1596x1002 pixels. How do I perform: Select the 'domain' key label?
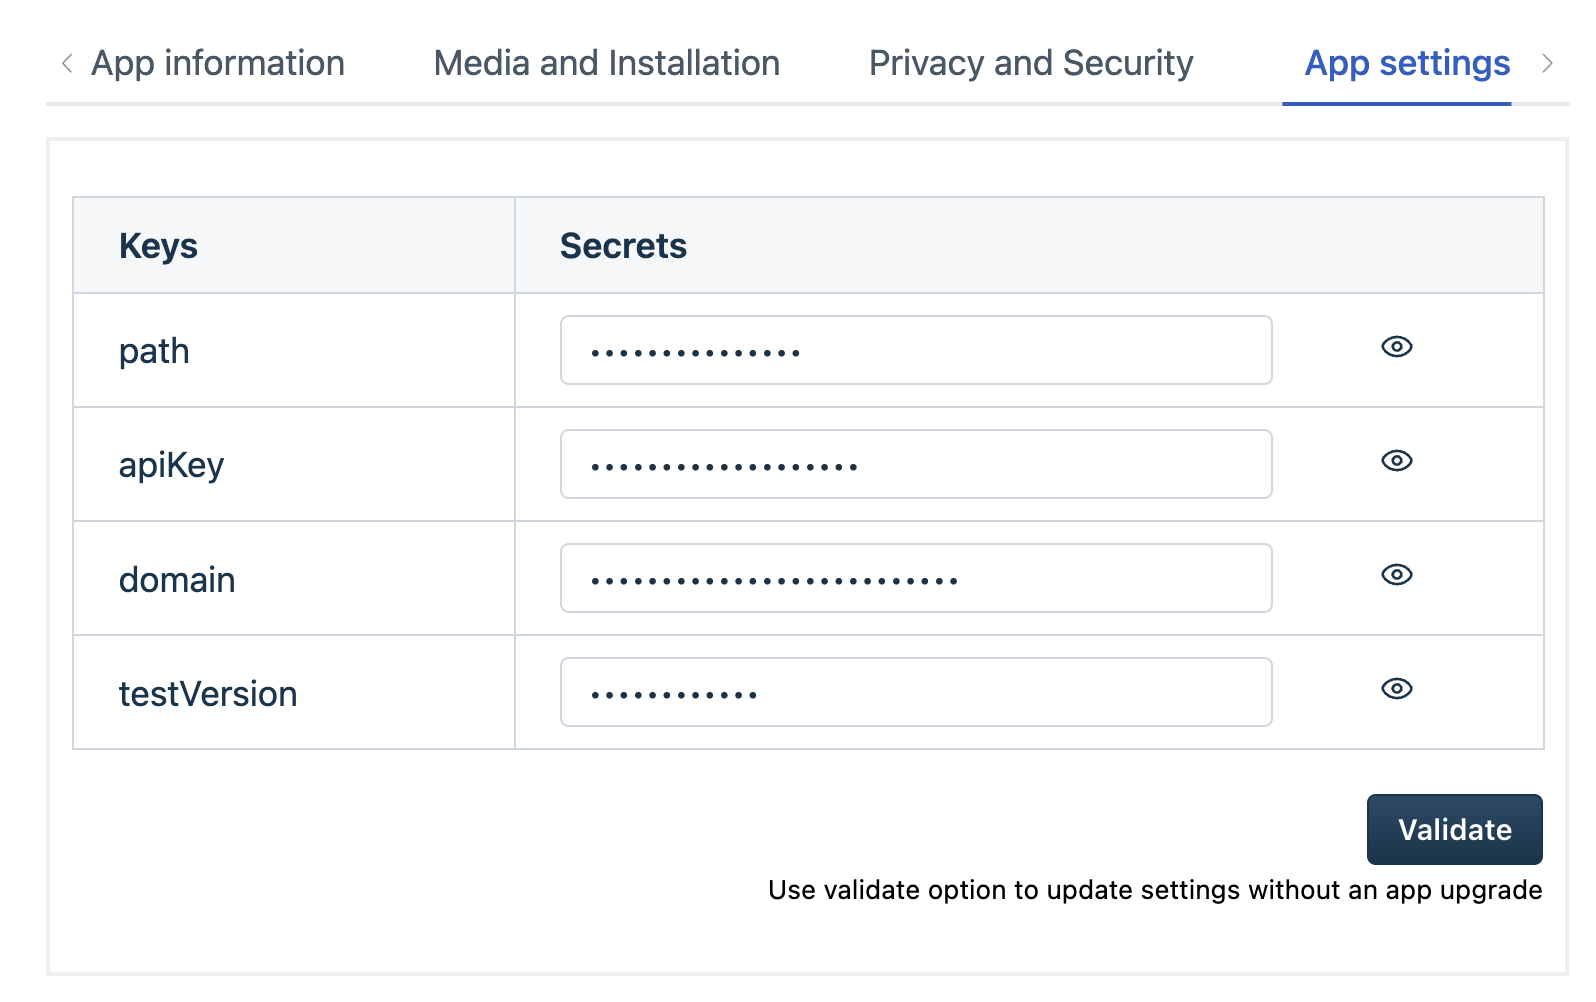tap(177, 580)
